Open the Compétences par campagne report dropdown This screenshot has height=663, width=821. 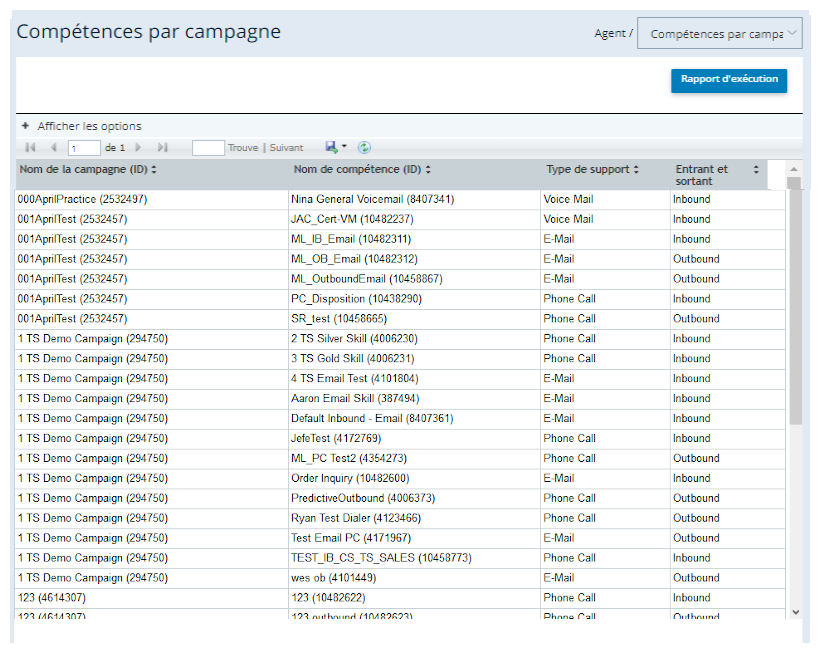tap(719, 34)
